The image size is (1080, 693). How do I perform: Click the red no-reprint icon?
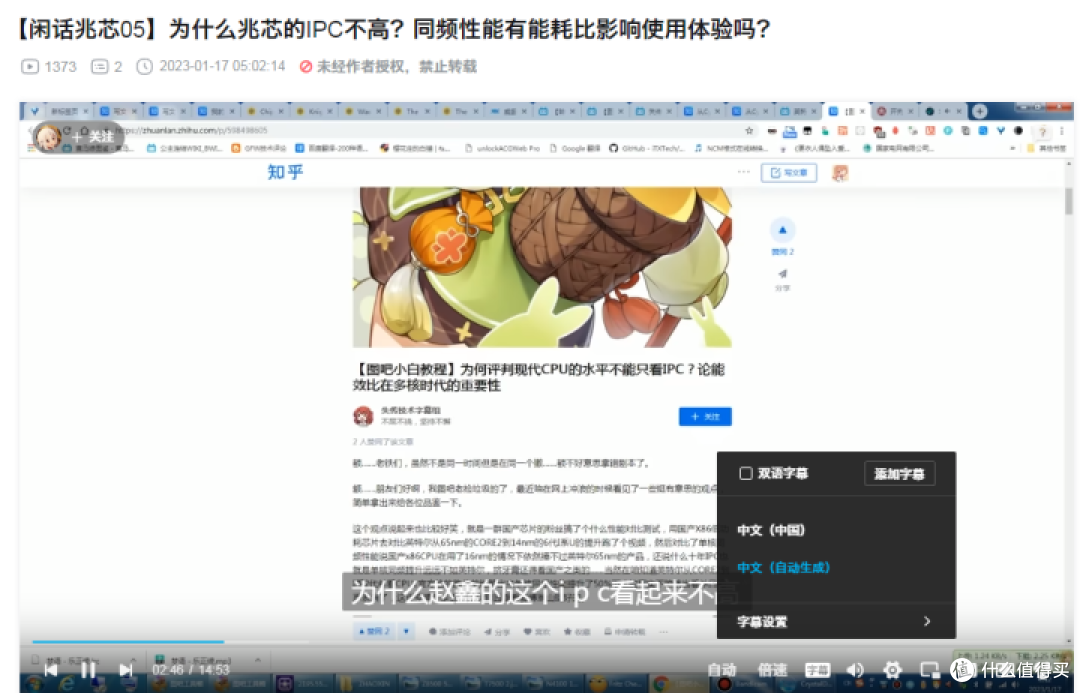point(306,66)
